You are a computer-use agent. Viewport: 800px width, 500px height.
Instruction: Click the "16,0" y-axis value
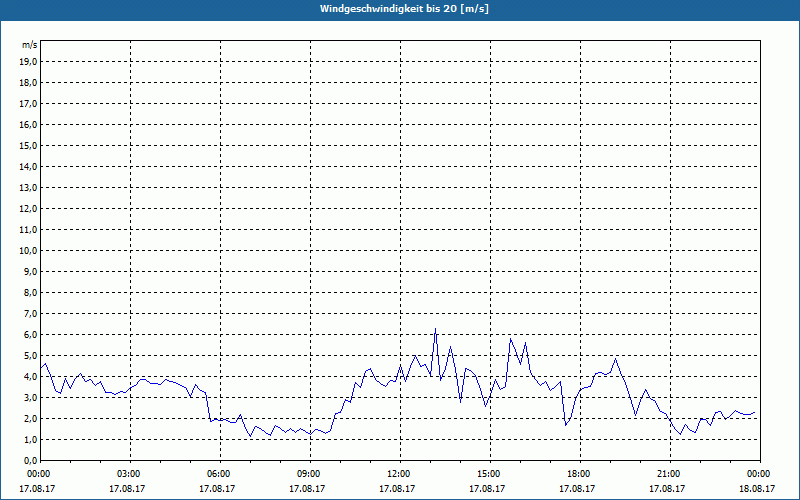28,124
